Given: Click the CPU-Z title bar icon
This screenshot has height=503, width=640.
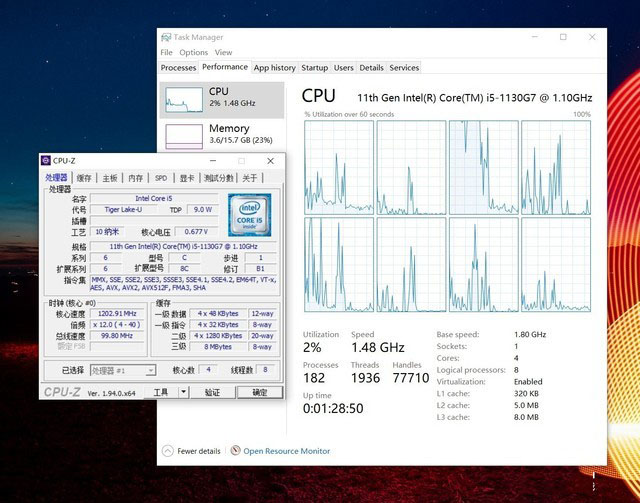Looking at the screenshot, I should (46, 160).
